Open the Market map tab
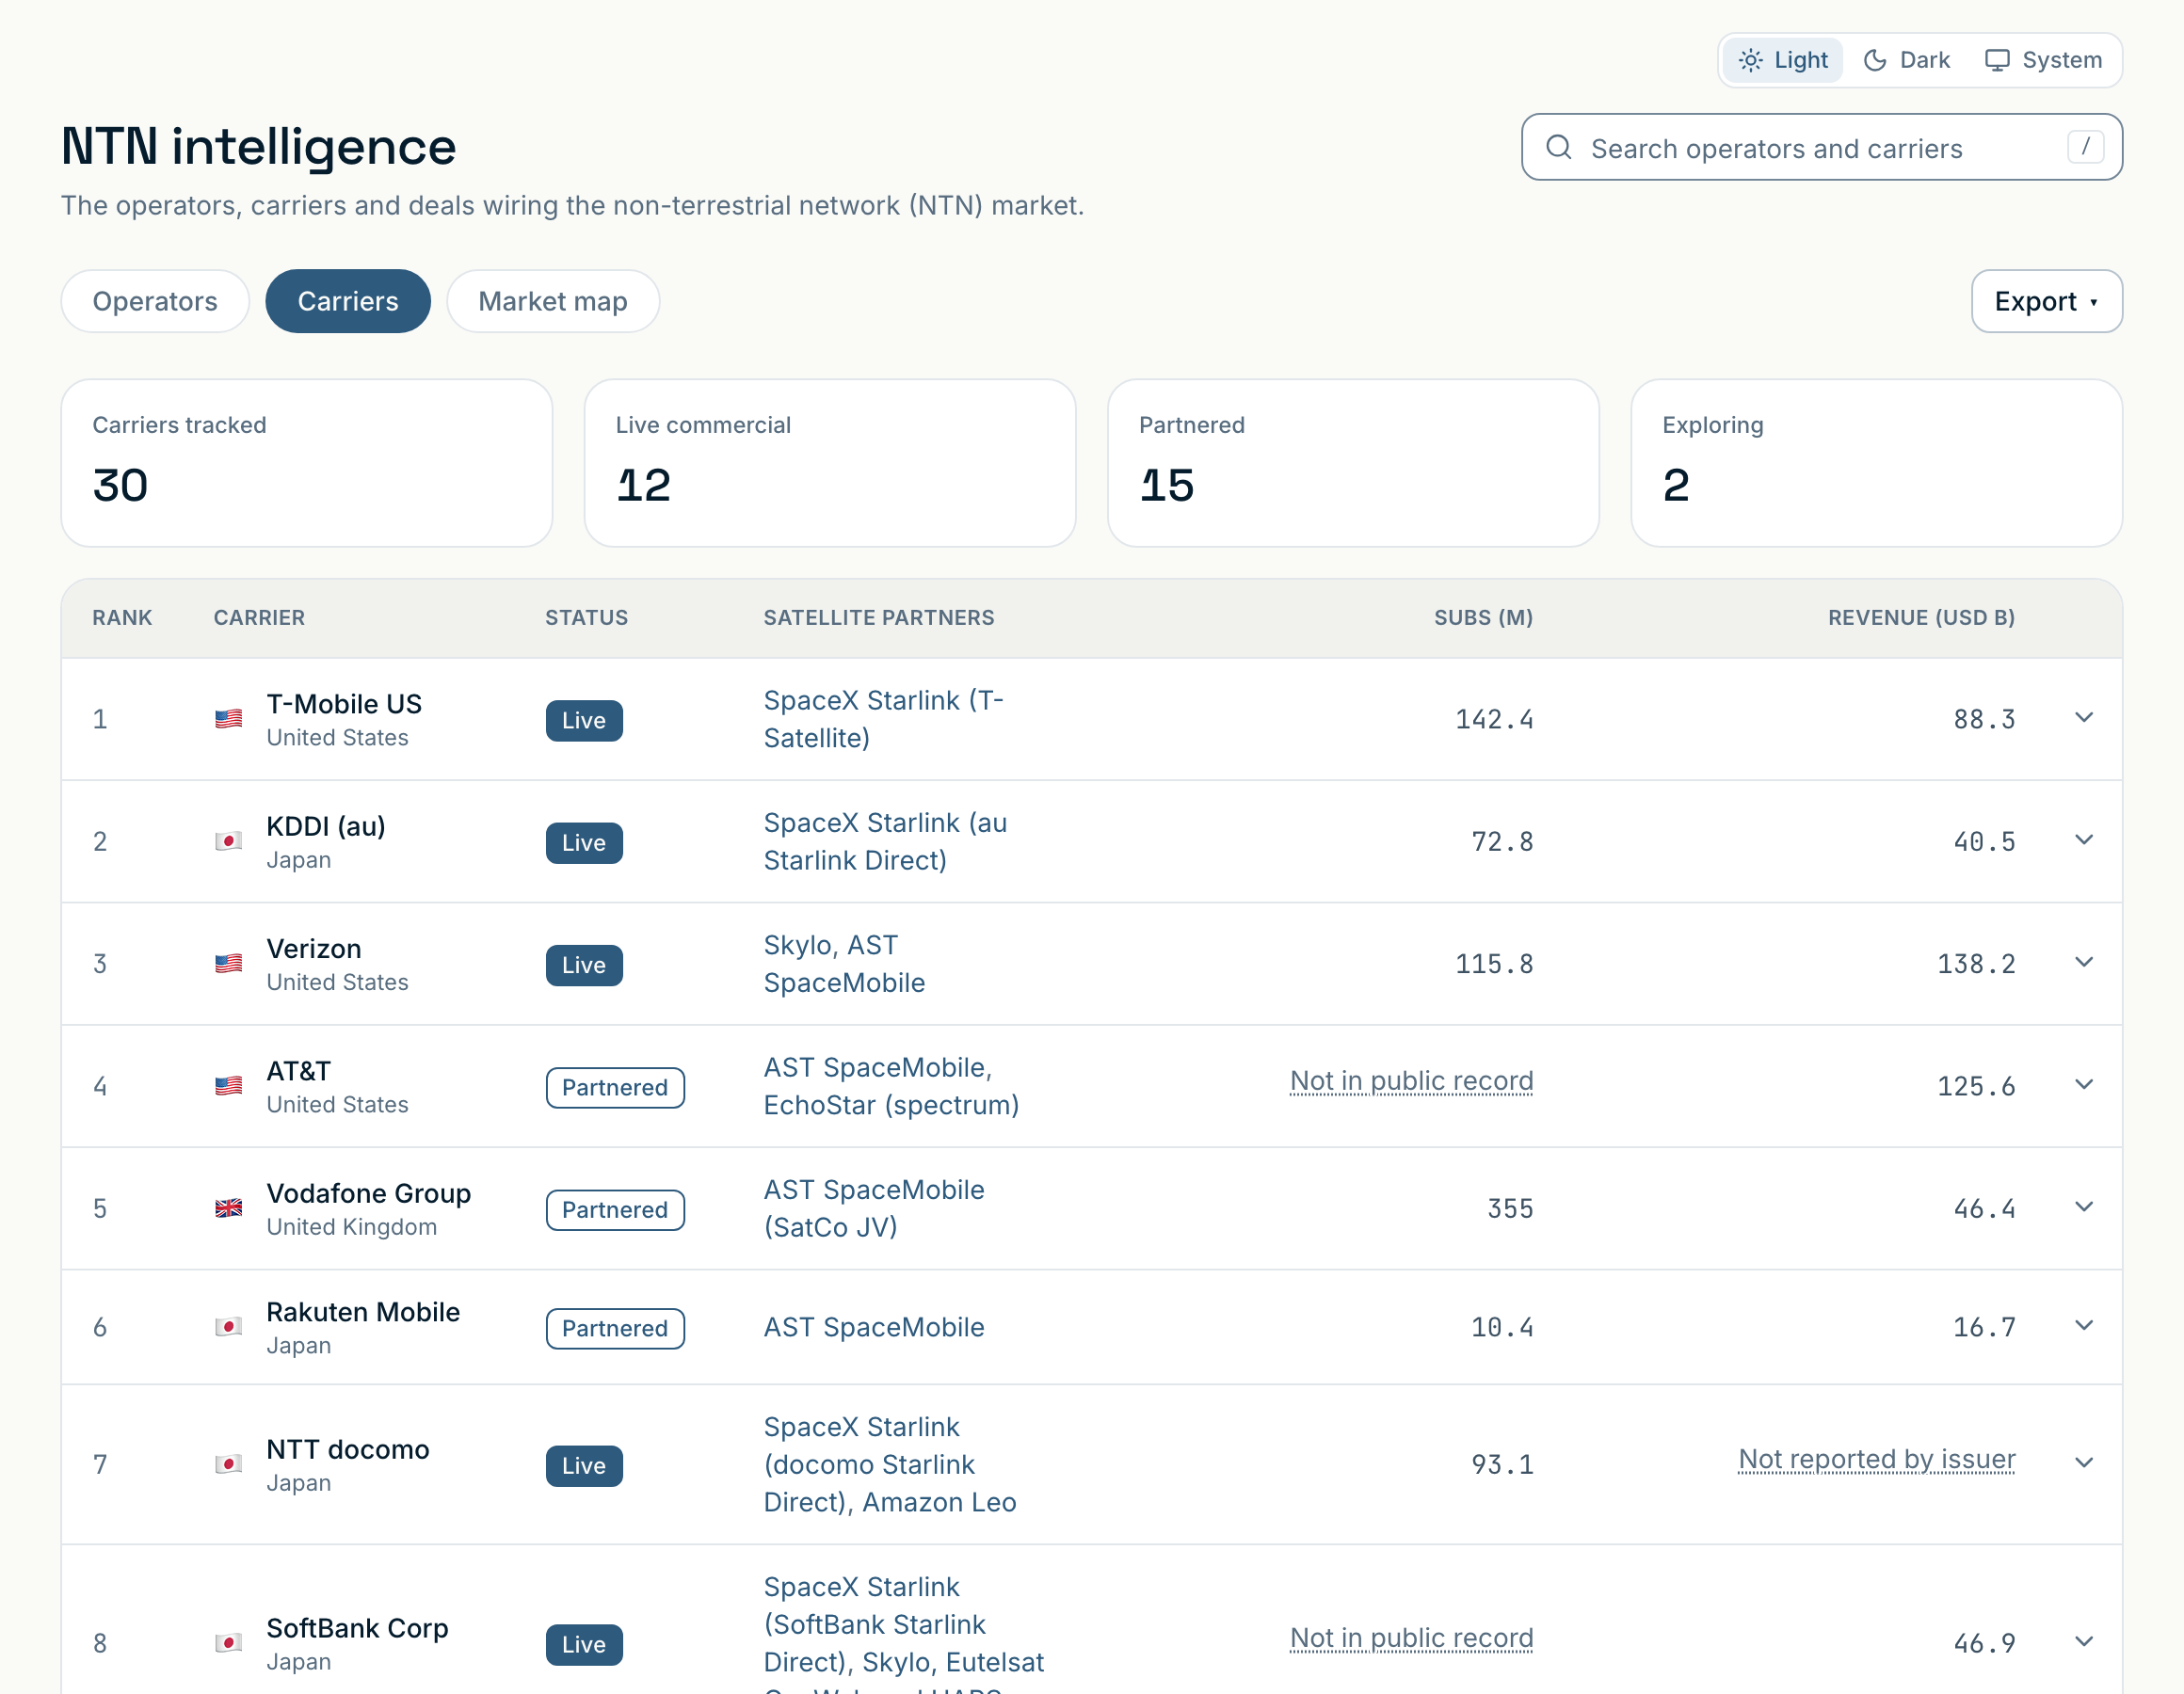The width and height of the screenshot is (2184, 1694). (553, 301)
